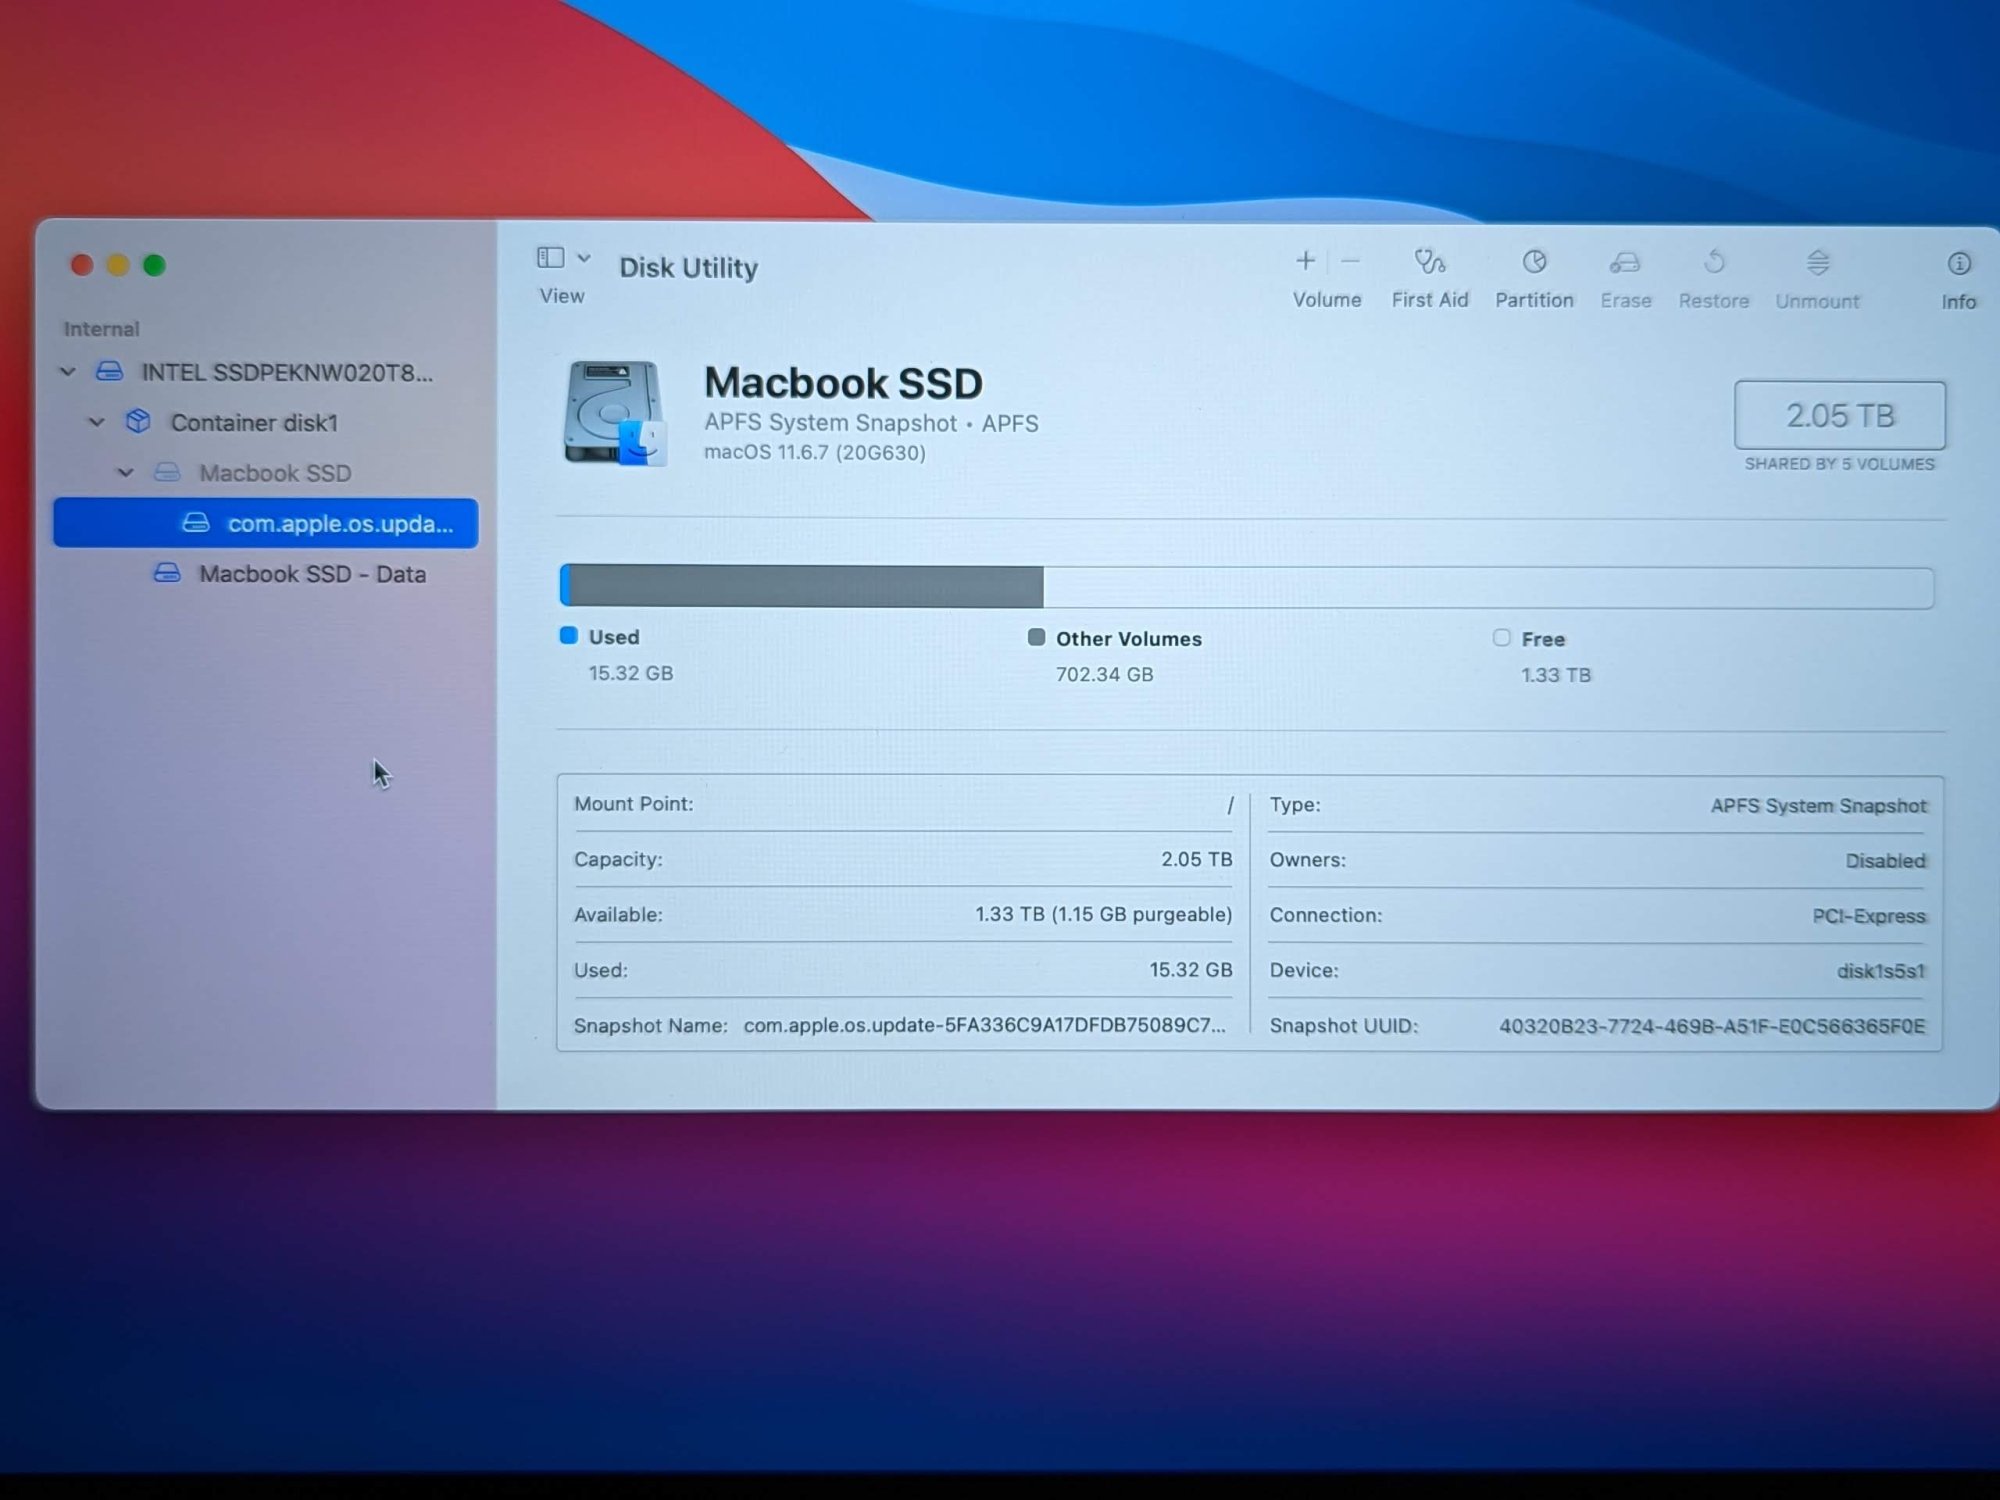2000x1500 pixels.
Task: Select Container disk1 in sidebar
Action: pos(254,423)
